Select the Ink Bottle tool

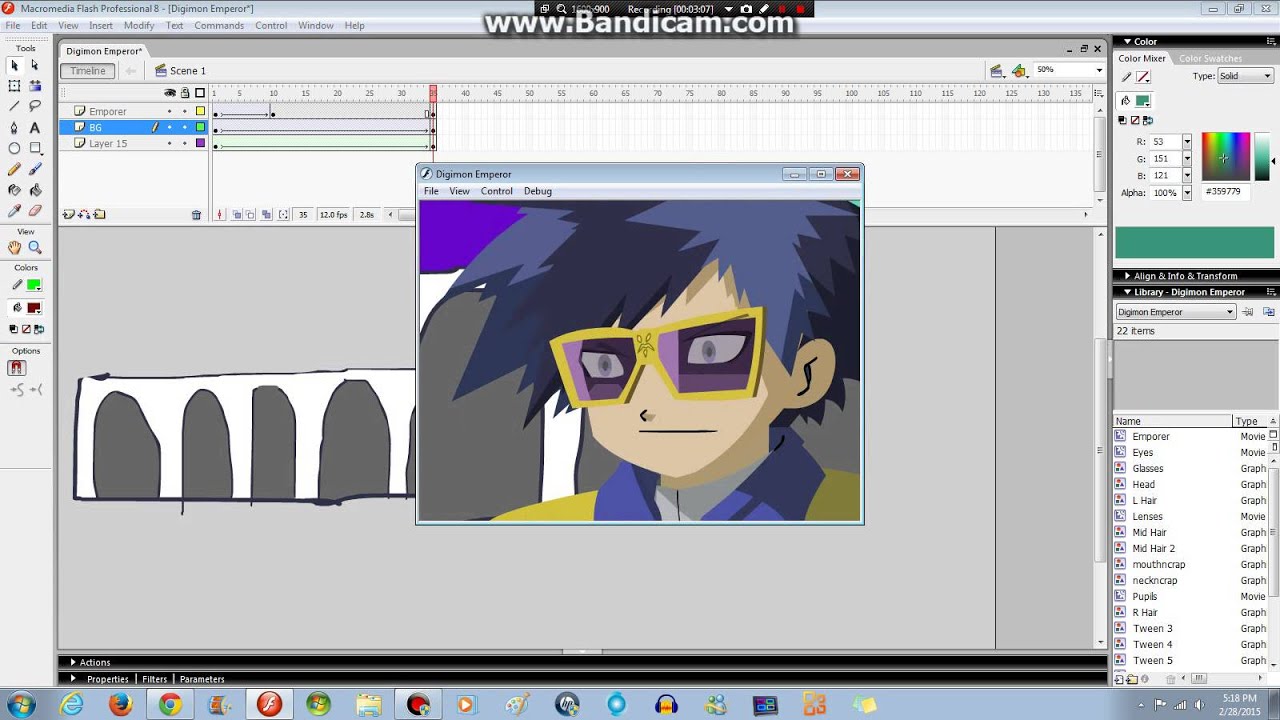[14, 190]
